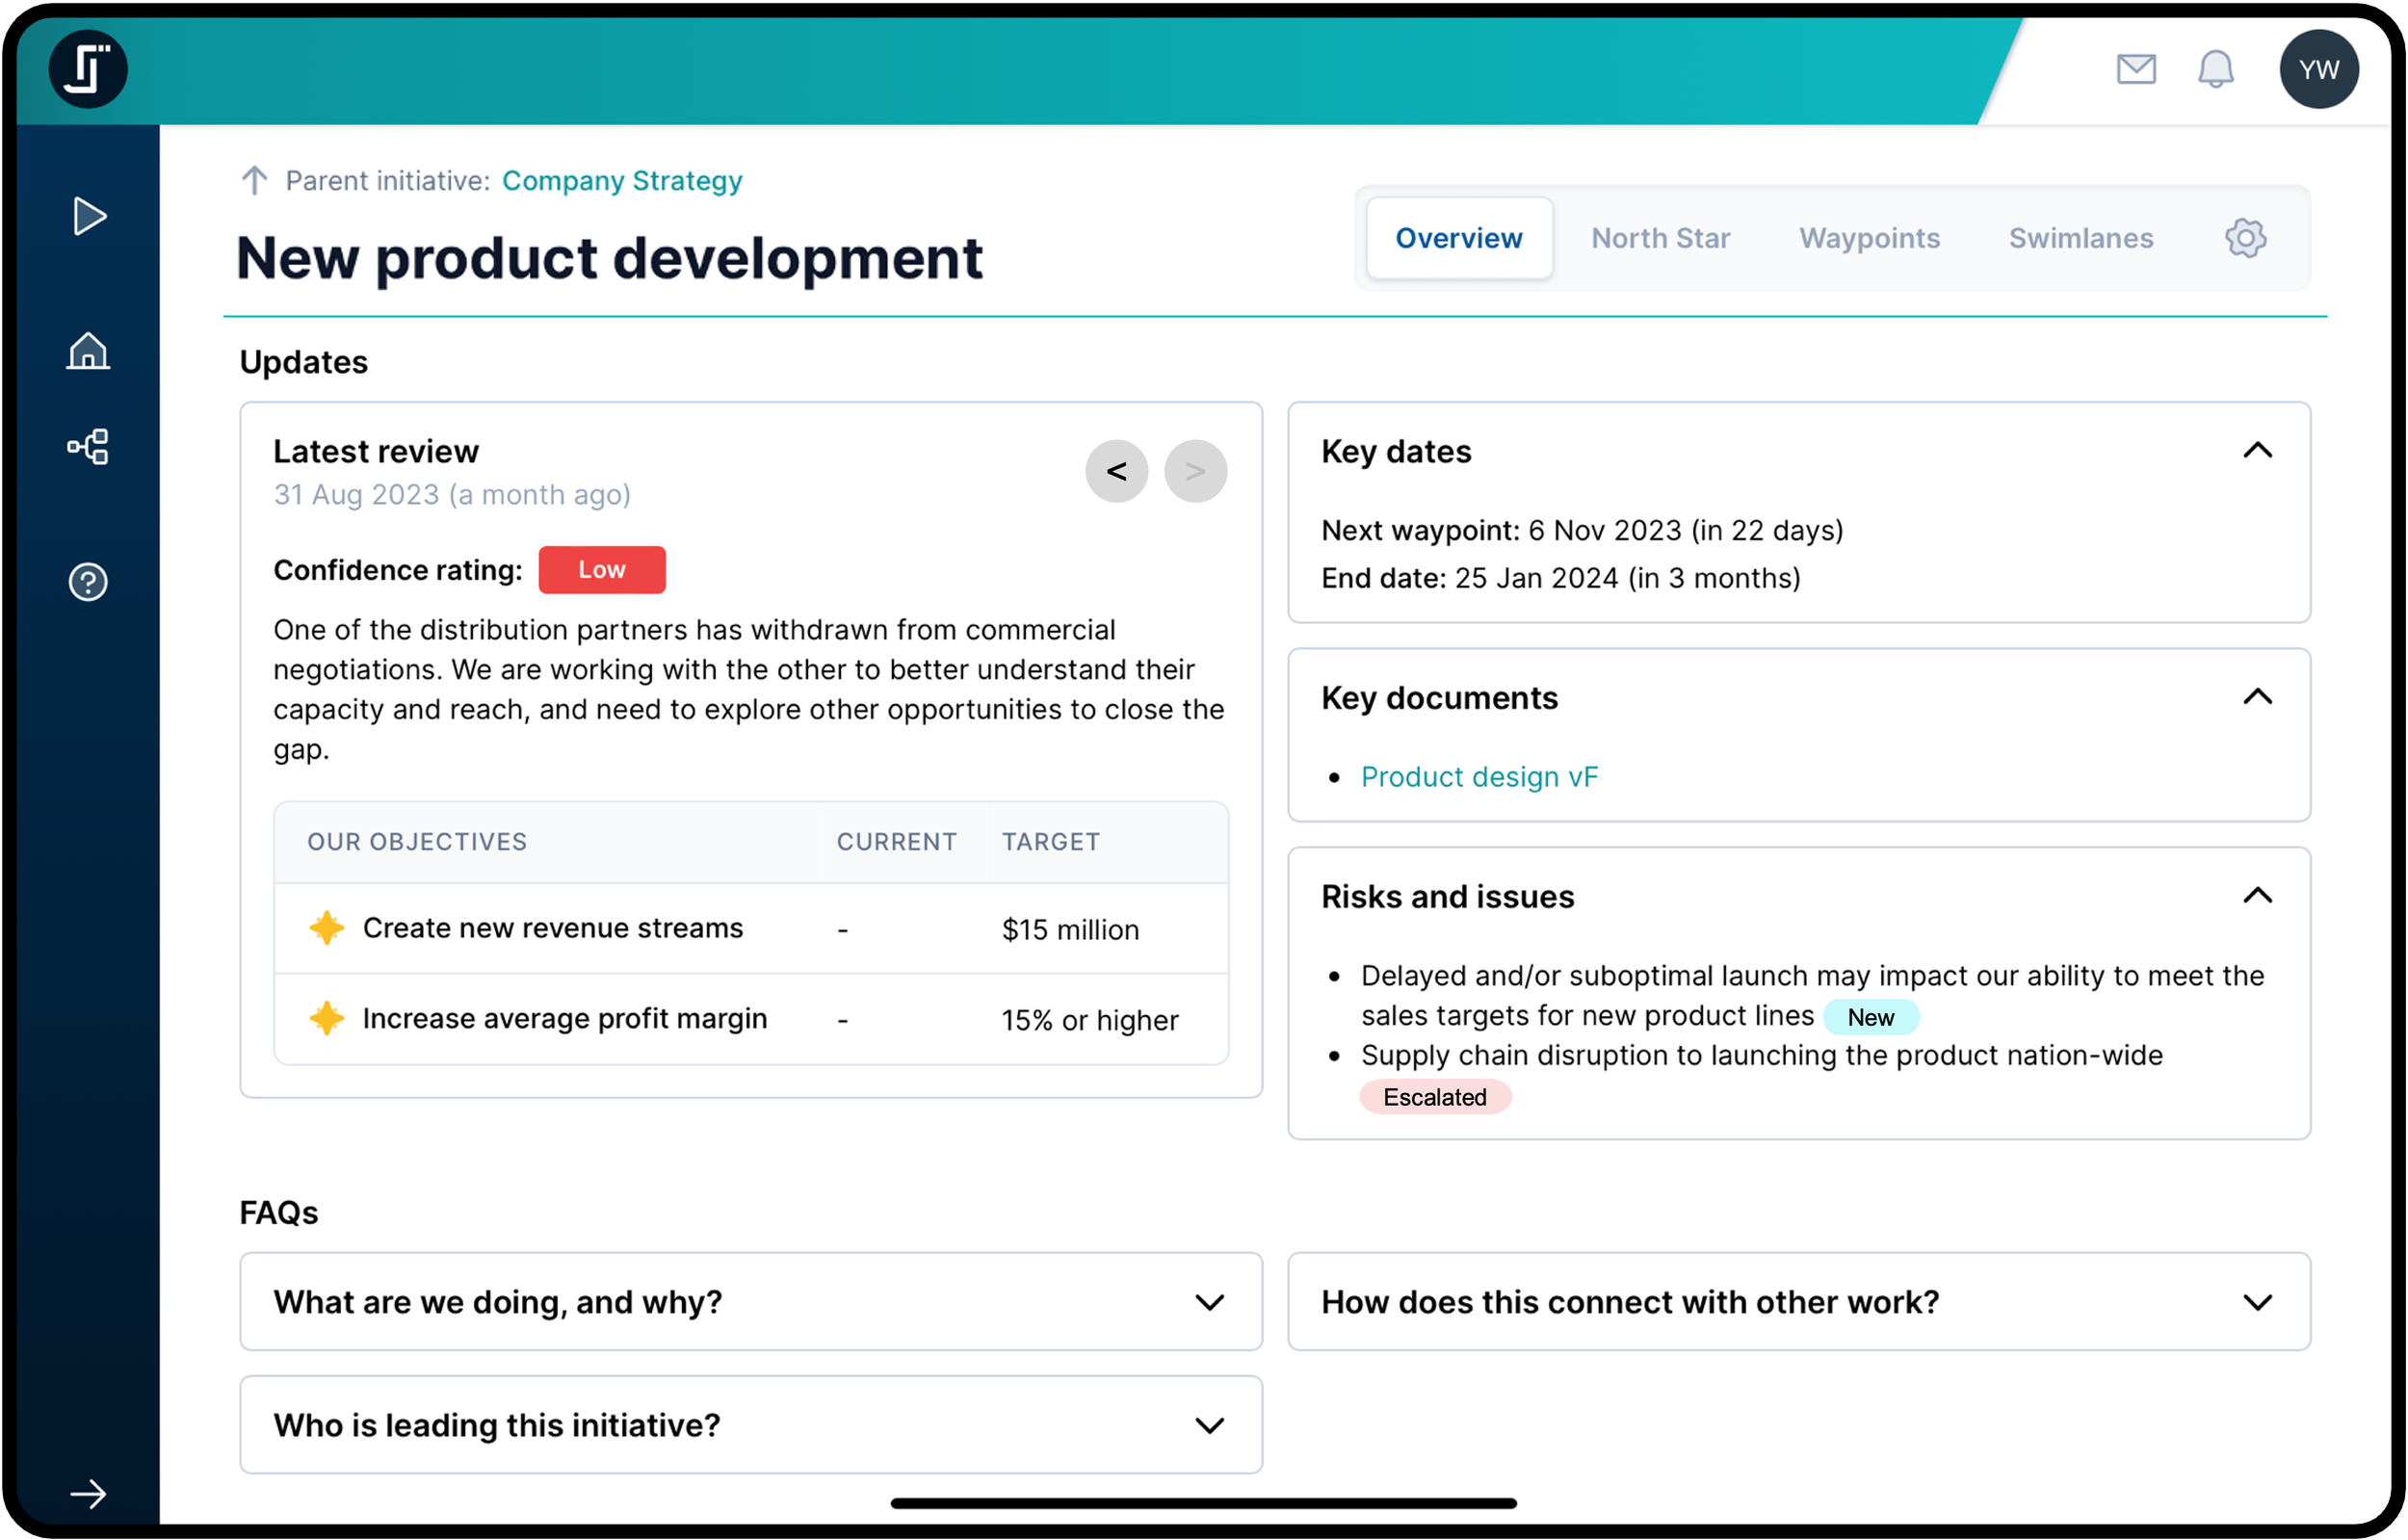
Task: Collapse the Risks and issues panel
Action: pos(2257,896)
